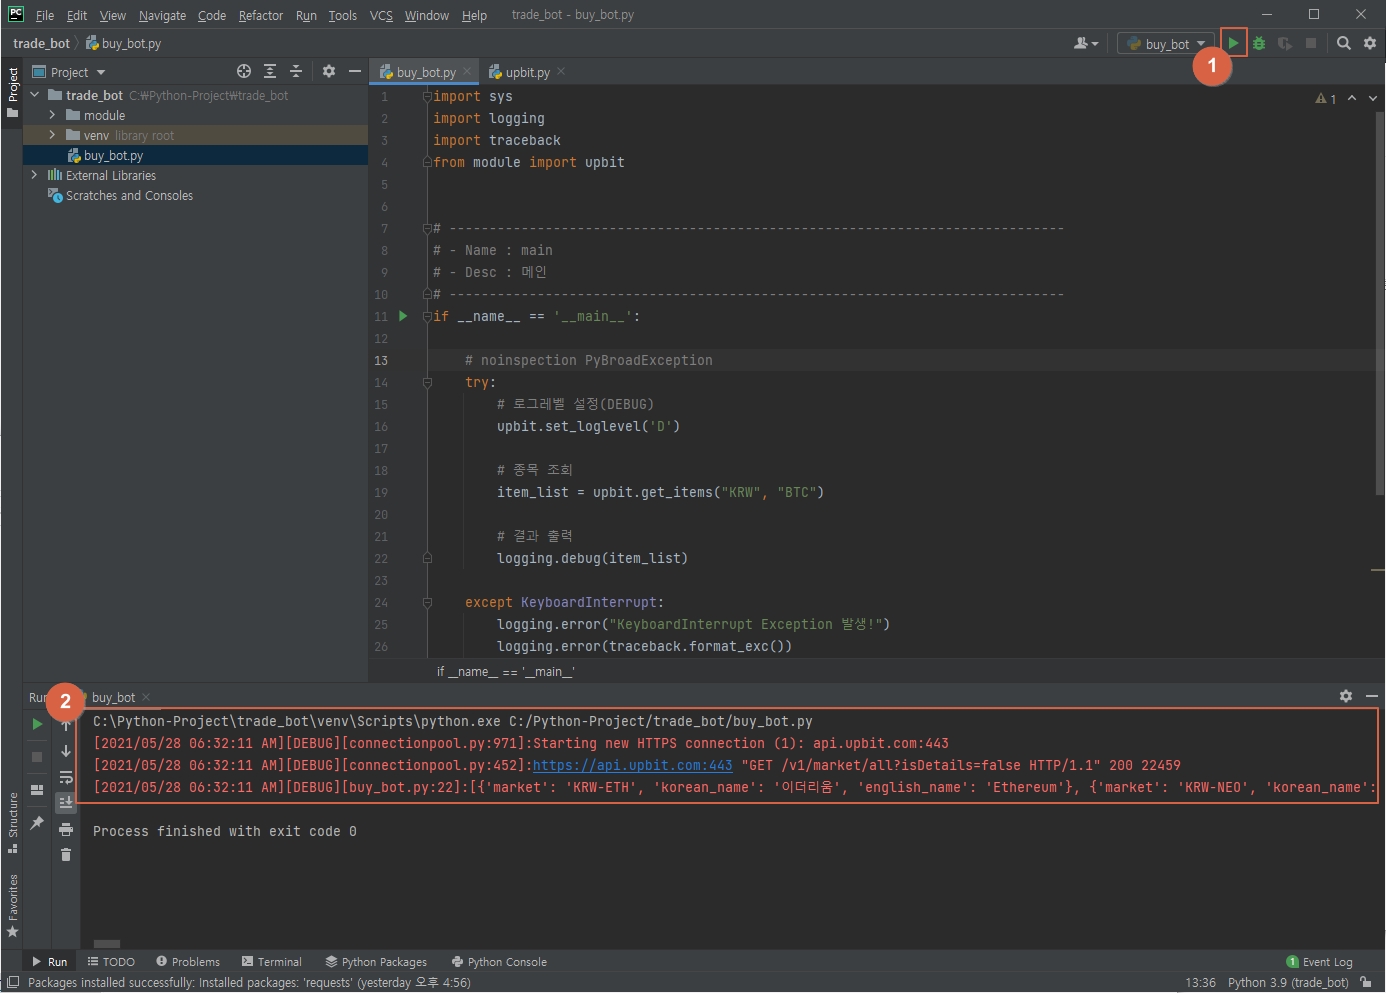Toggle scroll to end in Run console
1386x993 pixels.
(66, 802)
